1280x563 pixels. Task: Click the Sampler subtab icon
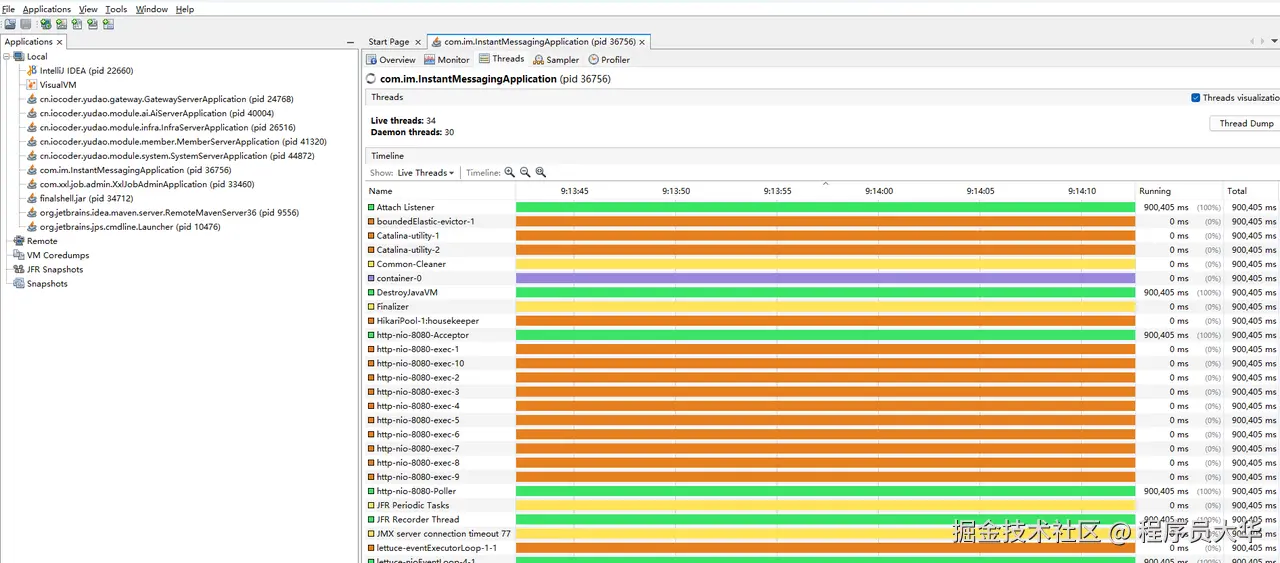(539, 60)
